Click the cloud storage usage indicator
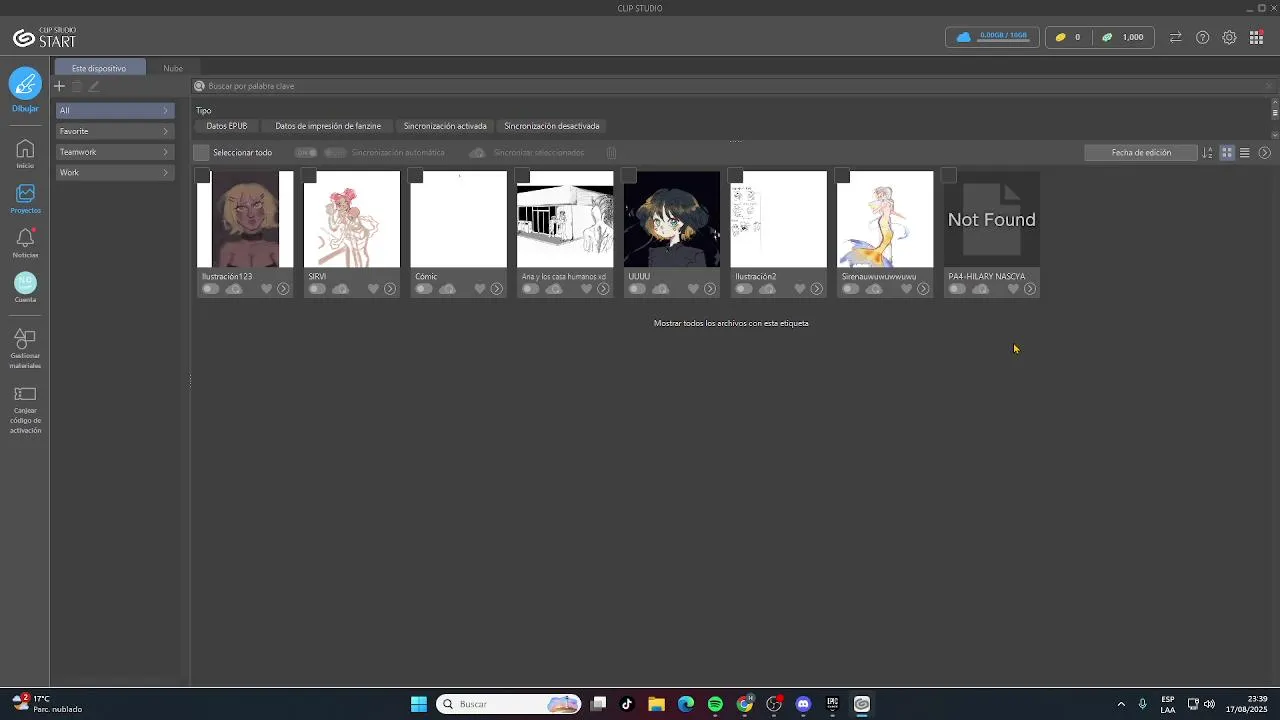Viewport: 1280px width, 720px height. coord(992,37)
